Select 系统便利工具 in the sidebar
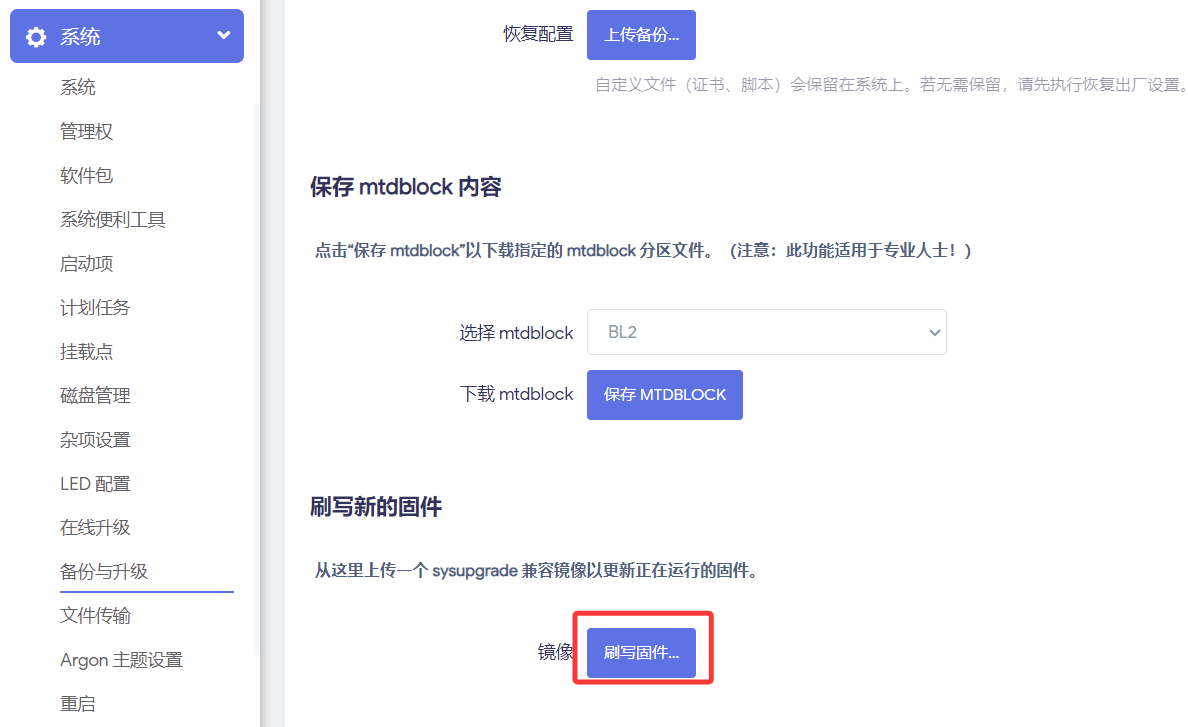 112,220
